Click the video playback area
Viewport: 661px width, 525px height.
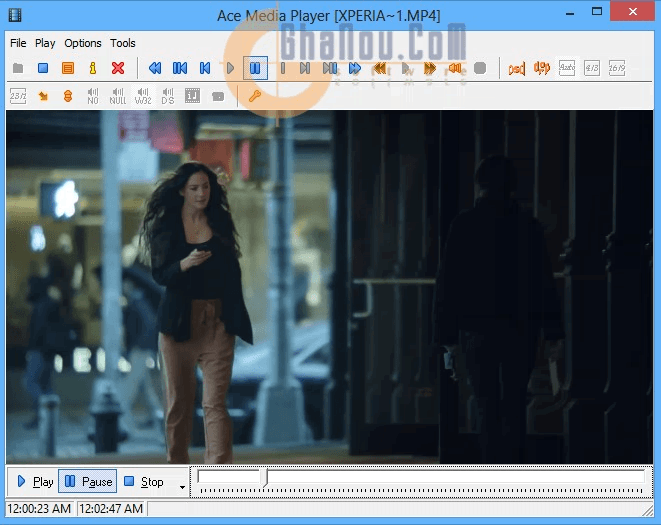[x=329, y=287]
